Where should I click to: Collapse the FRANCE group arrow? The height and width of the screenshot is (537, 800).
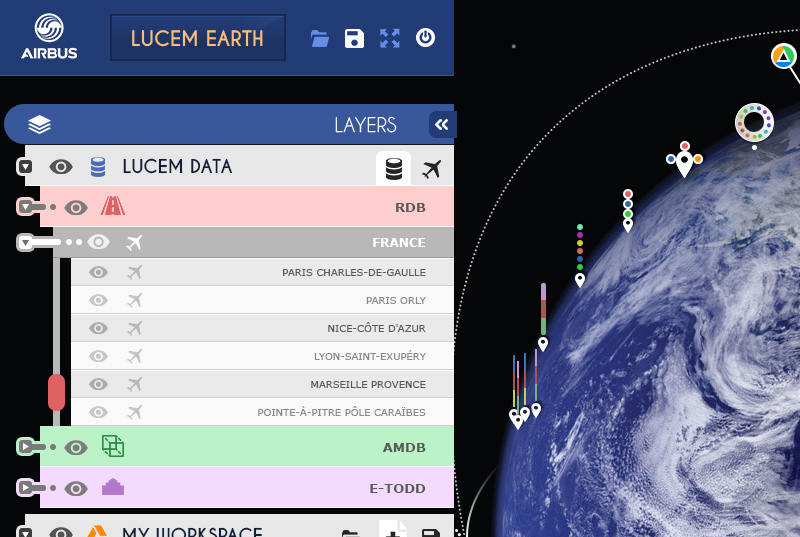pos(25,242)
